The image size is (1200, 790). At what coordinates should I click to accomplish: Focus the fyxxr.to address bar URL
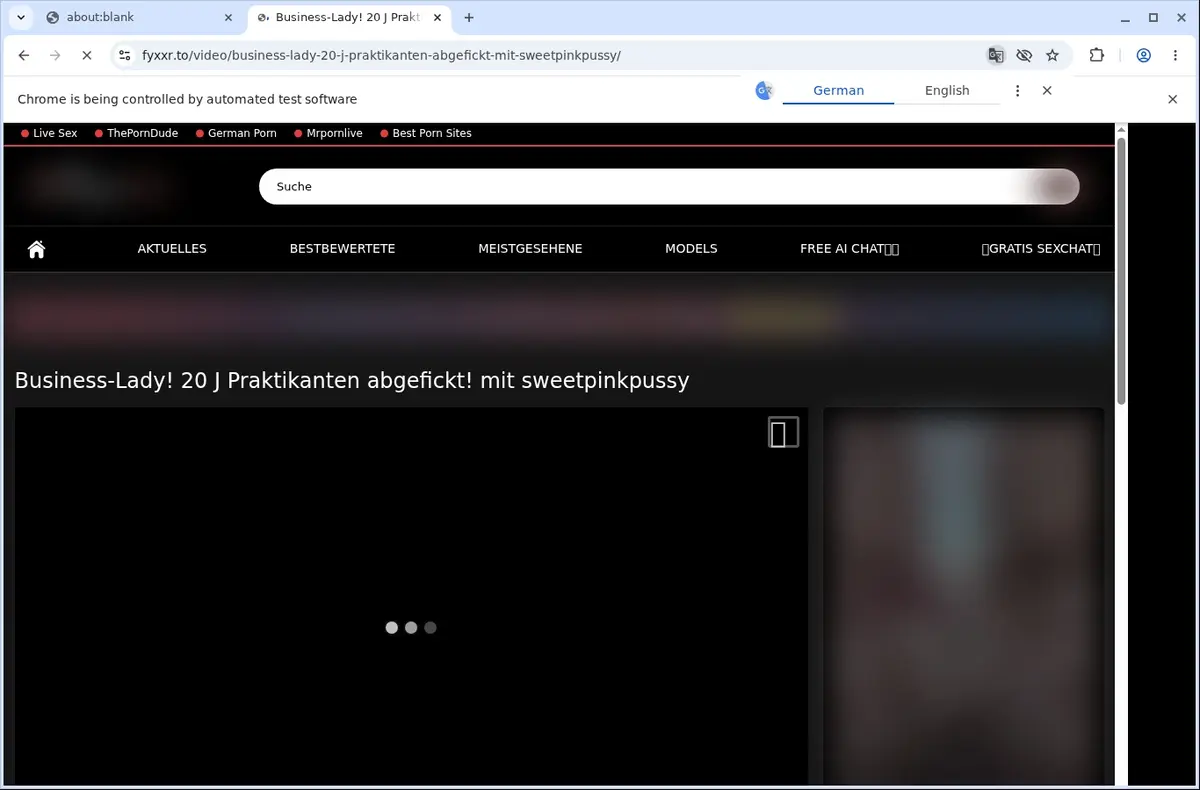381,55
